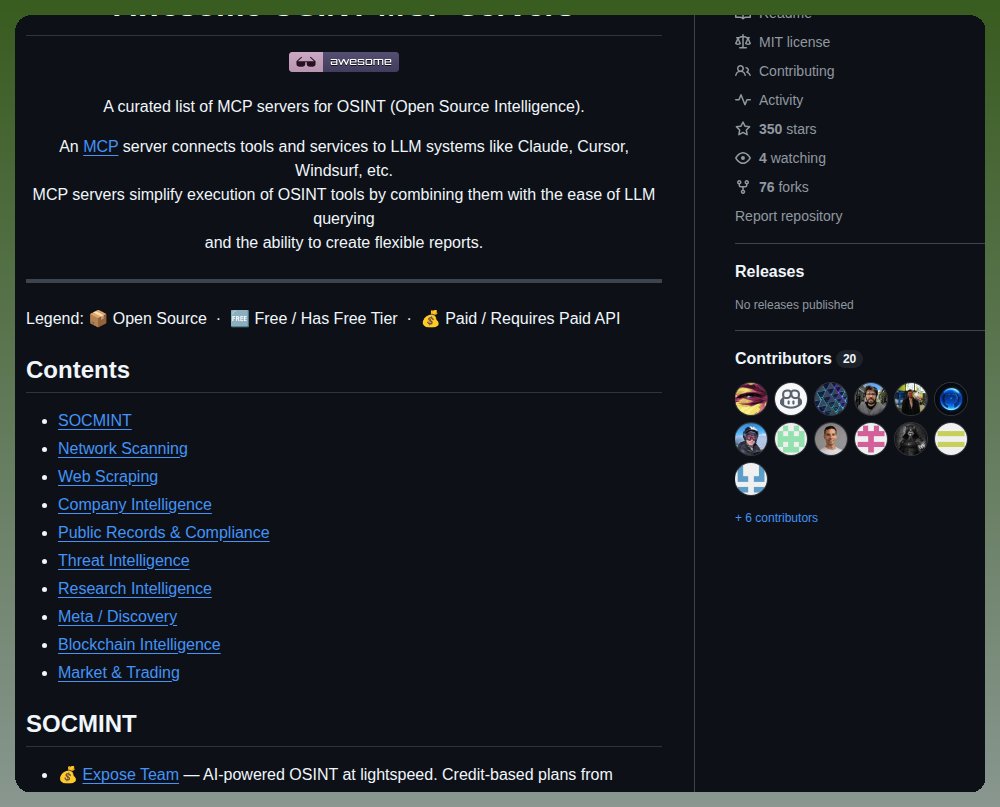
Task: Open the MIT license link
Action: (x=794, y=42)
